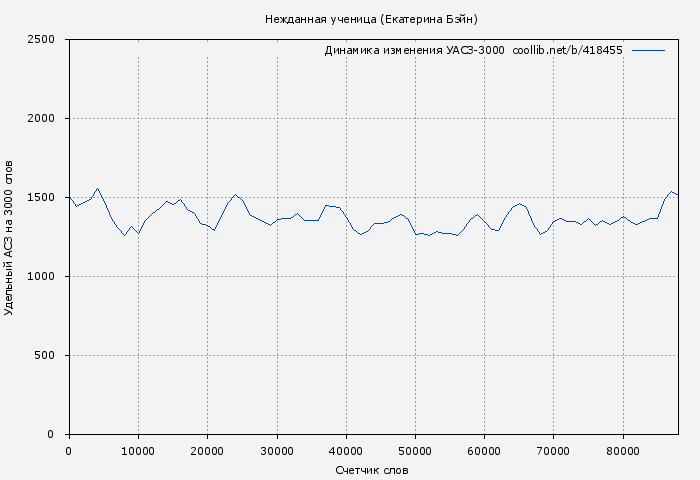Click the 70000 tick label on X-axis
The image size is (700, 480).
[x=553, y=451]
